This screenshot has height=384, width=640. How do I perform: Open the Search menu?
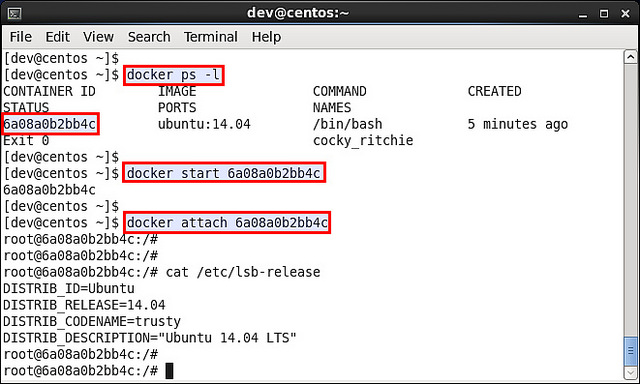pos(149,37)
